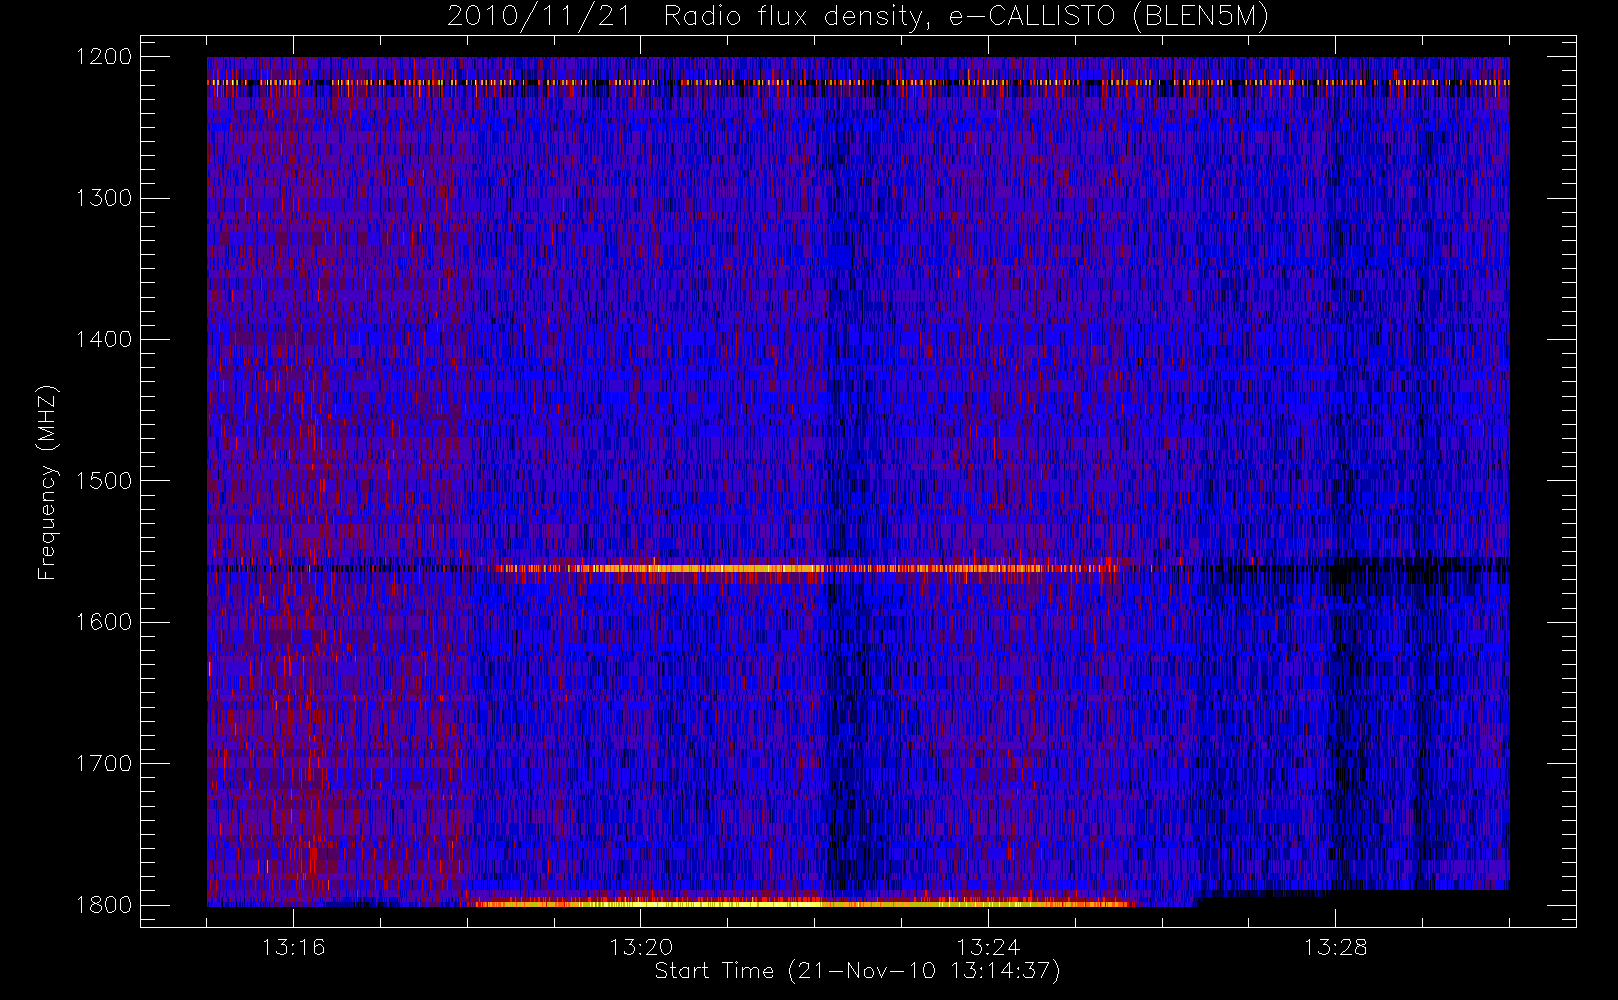Select the 1800 frequency tick label
This screenshot has width=1618, height=1000.
(104, 905)
